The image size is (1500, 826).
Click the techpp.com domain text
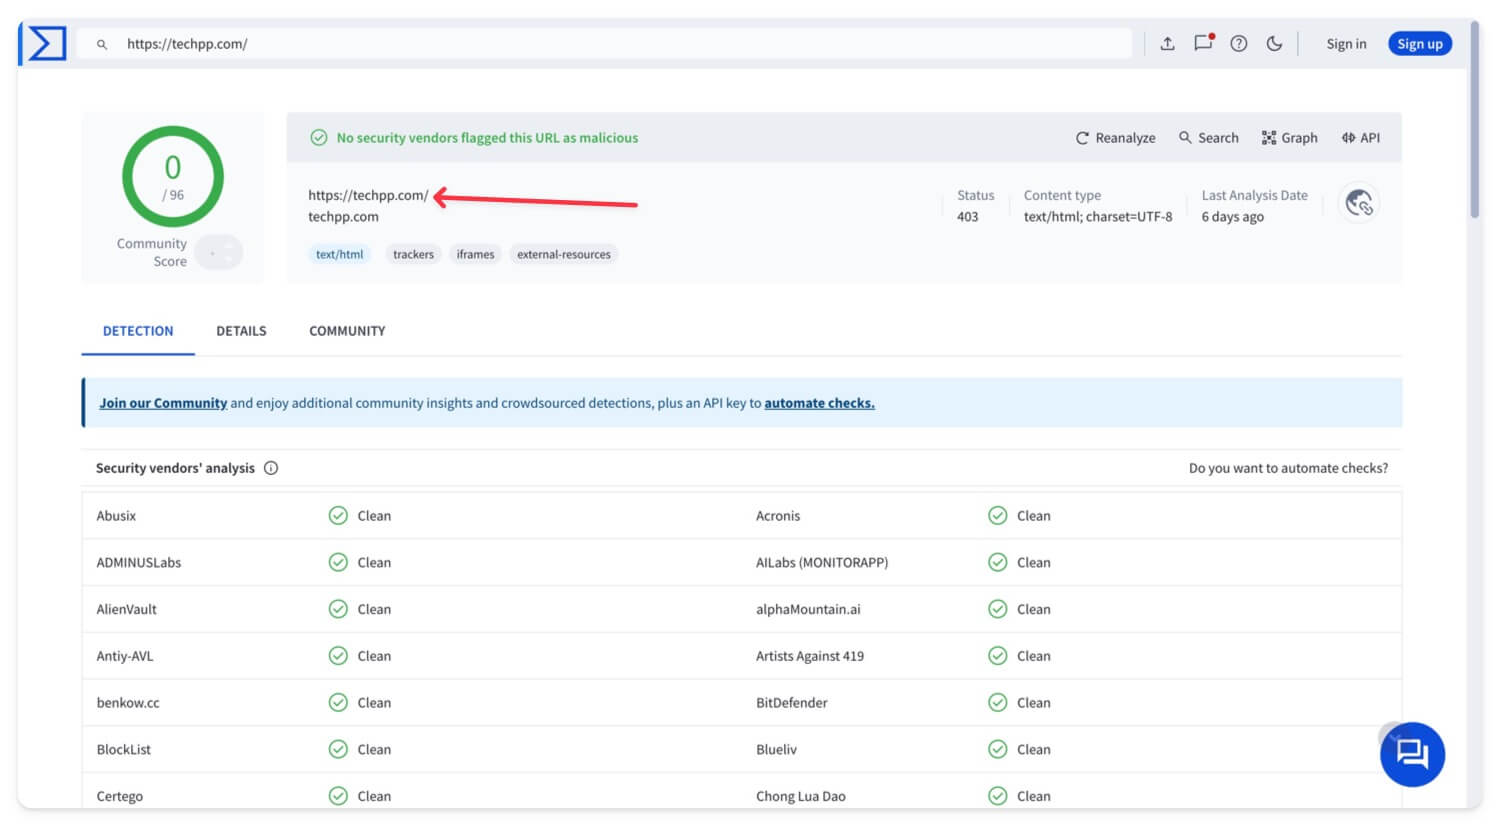(x=343, y=217)
